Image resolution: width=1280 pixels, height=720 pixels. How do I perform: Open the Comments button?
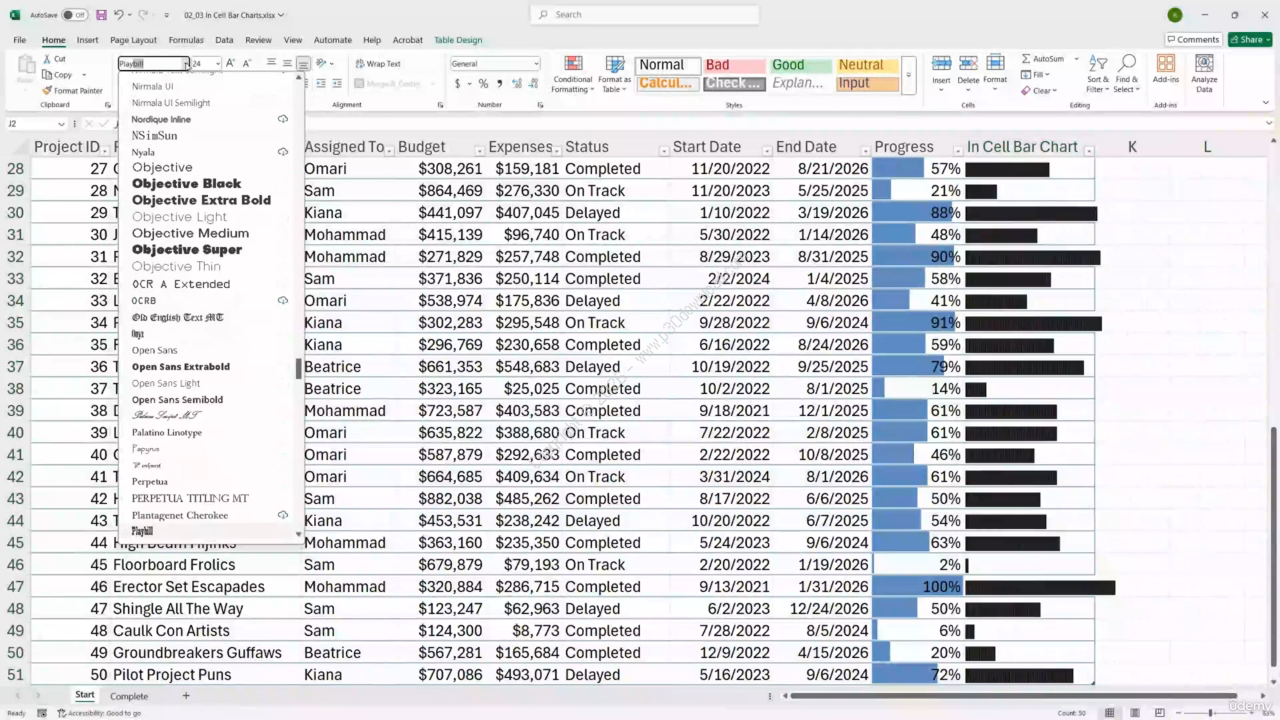[x=1192, y=40]
